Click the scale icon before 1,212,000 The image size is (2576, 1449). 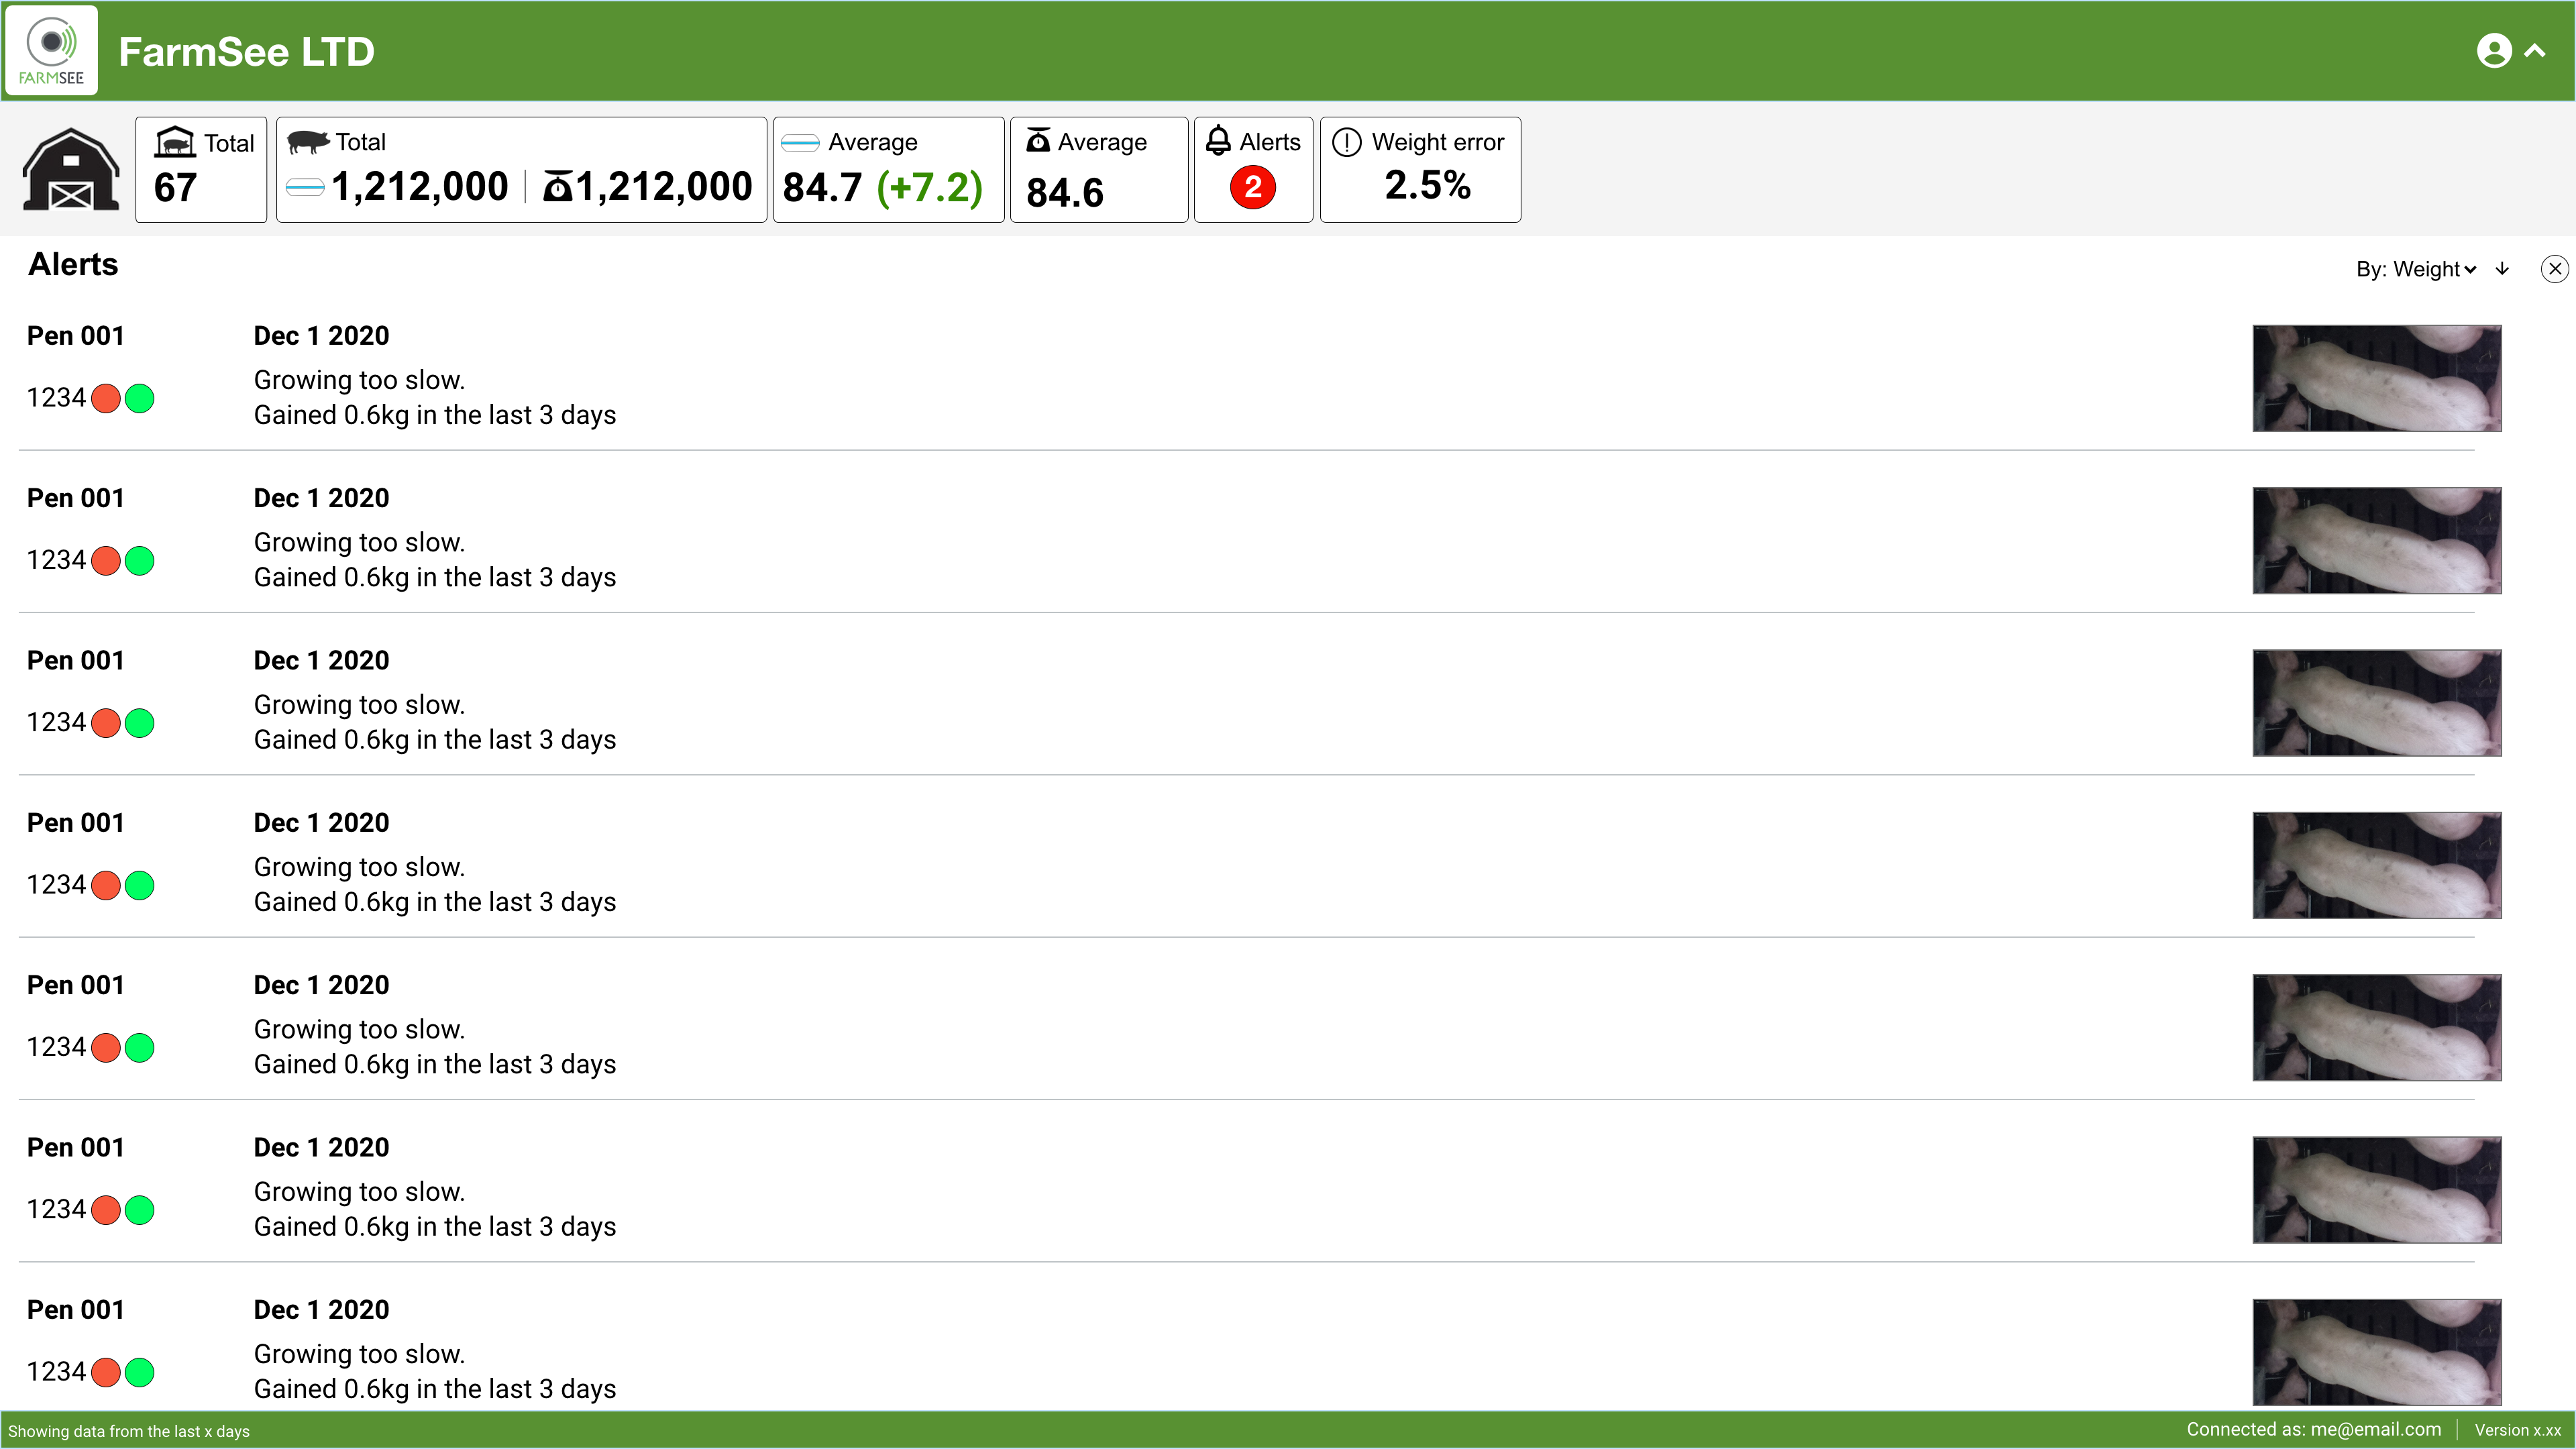coord(557,186)
